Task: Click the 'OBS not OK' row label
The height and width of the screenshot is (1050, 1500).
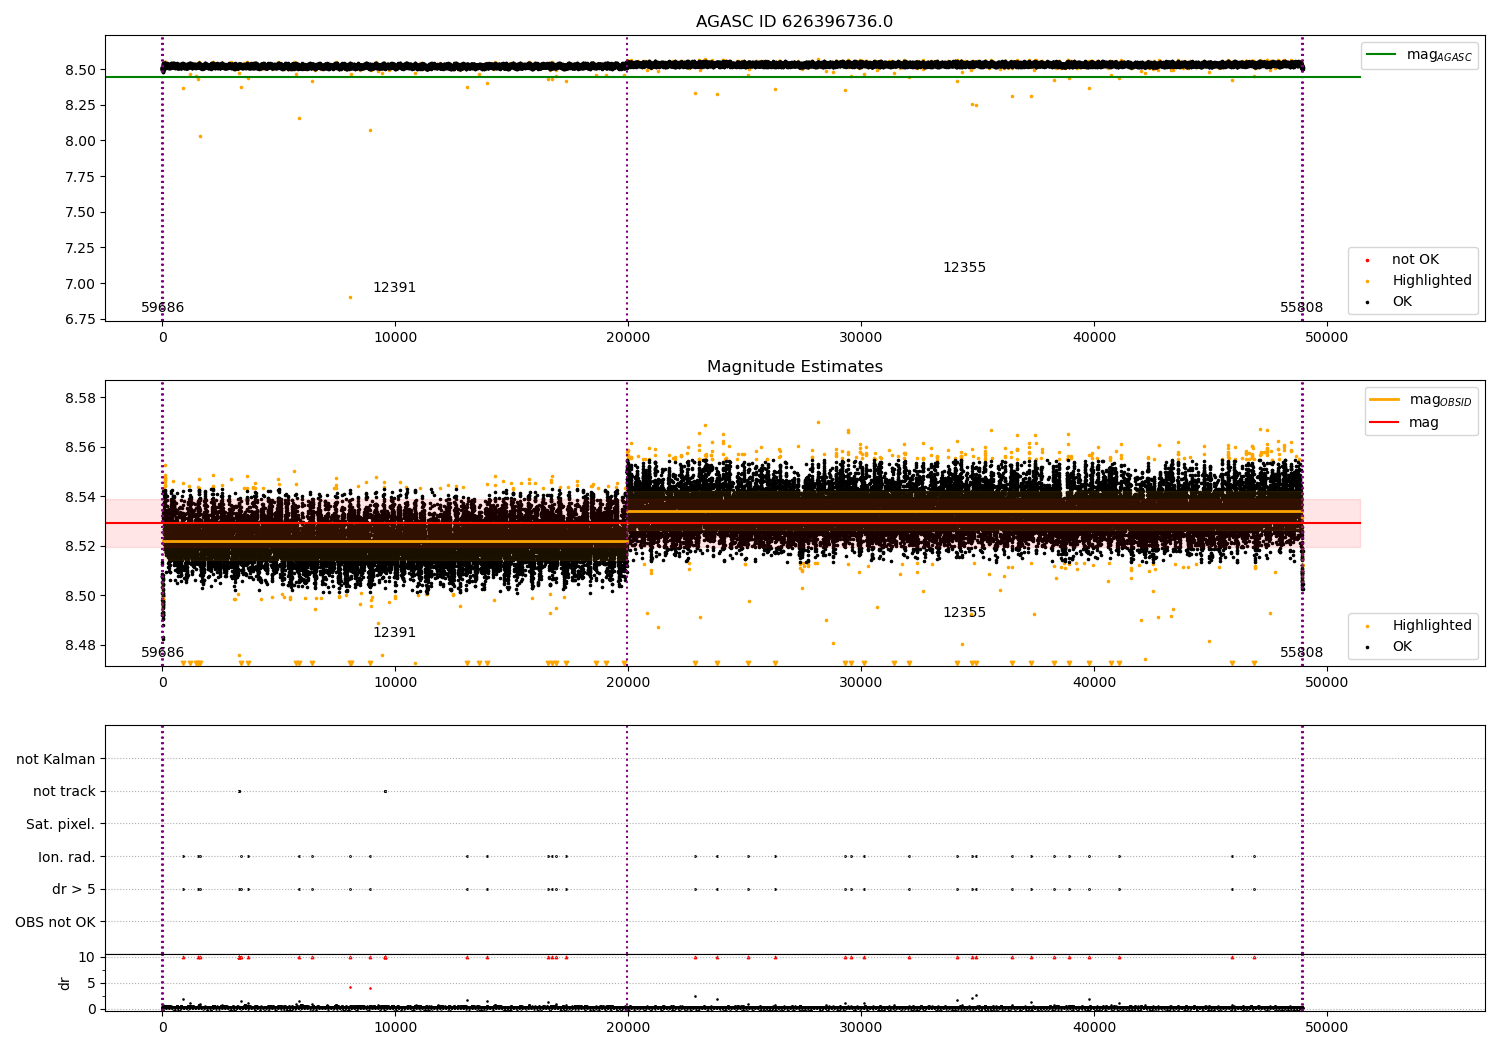Action: (x=56, y=922)
